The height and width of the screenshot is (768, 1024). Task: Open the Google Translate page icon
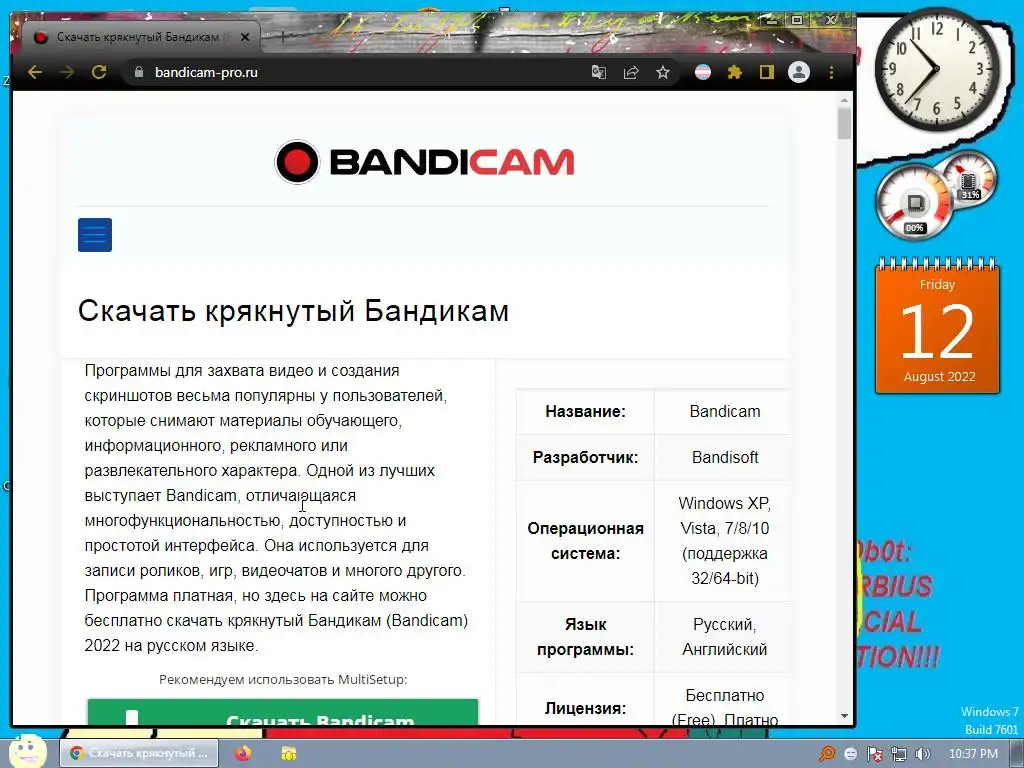coord(599,72)
